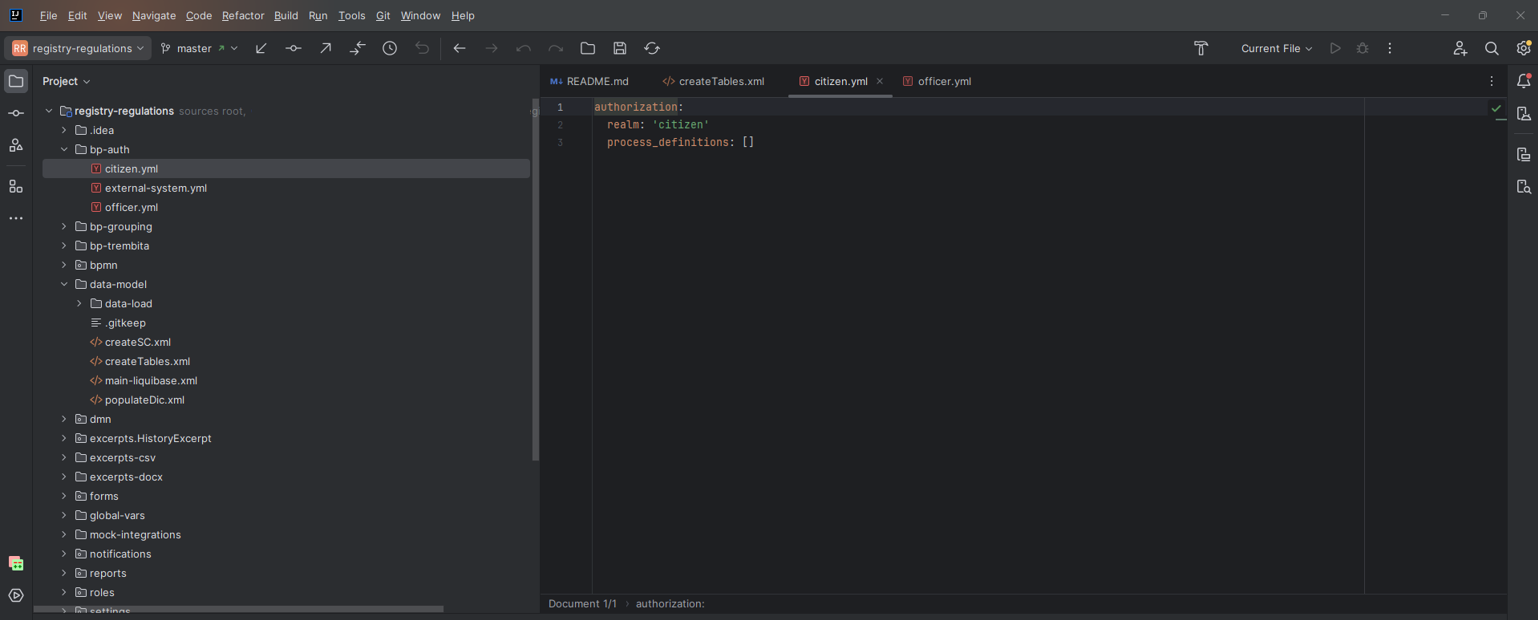Screen dimensions: 1538x620
Task: Open the Git menu
Action: [x=383, y=16]
